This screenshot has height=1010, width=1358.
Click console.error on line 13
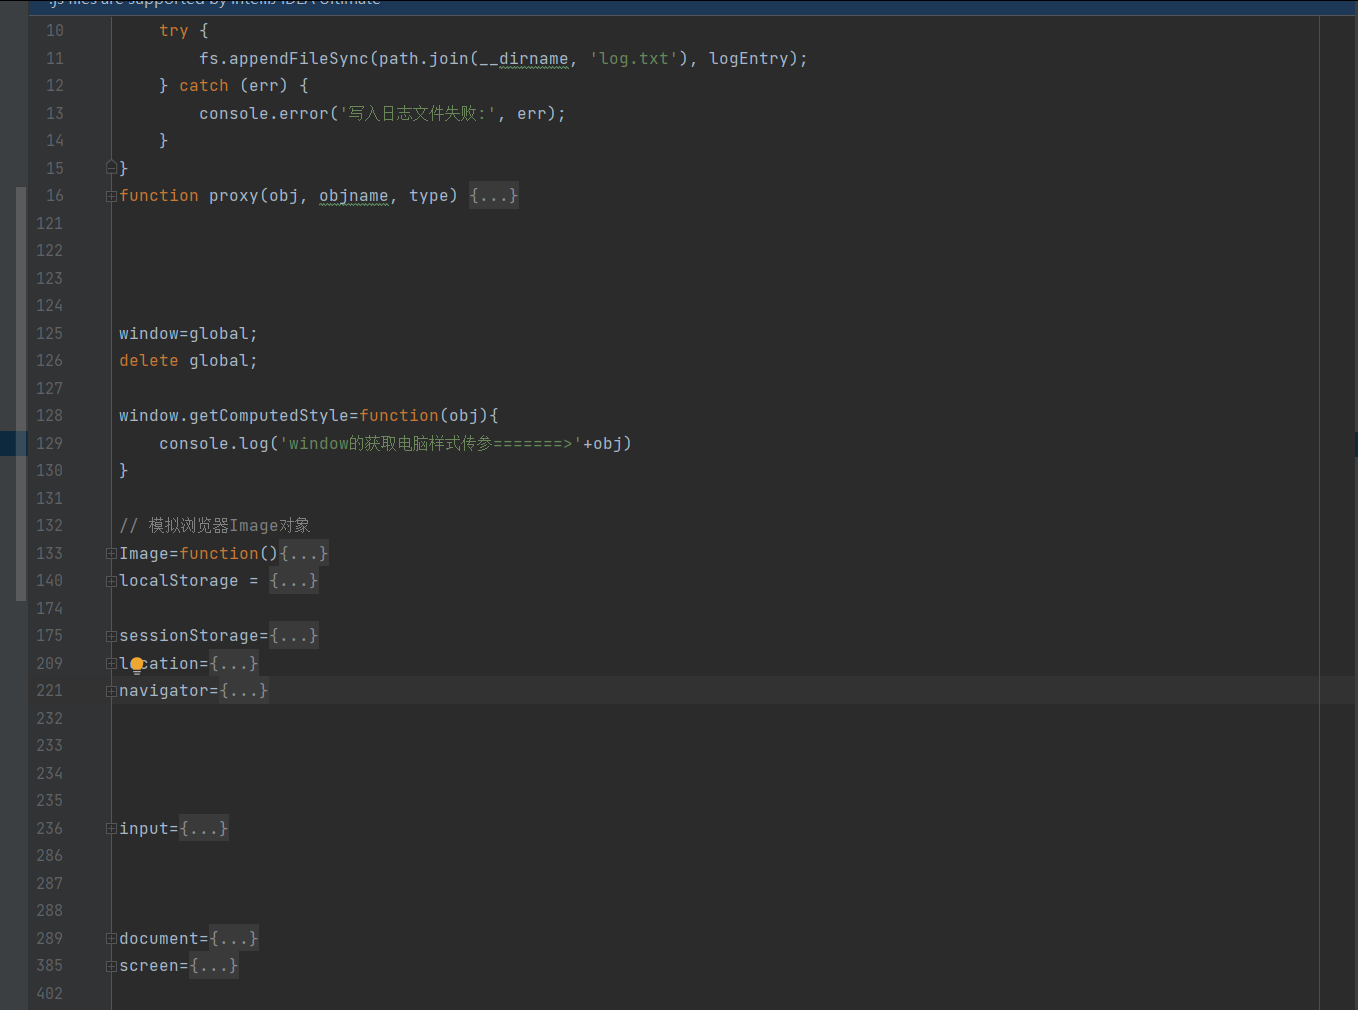pos(264,114)
